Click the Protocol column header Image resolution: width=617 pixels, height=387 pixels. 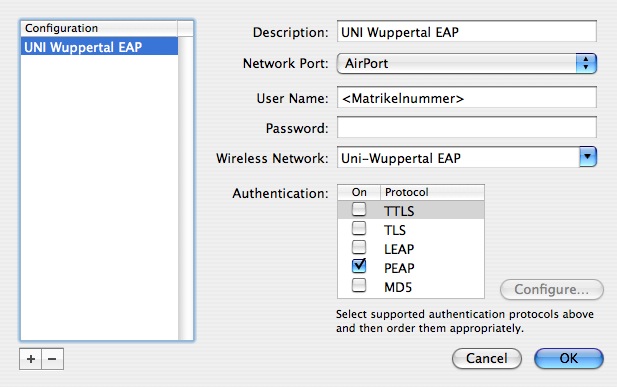(432, 193)
